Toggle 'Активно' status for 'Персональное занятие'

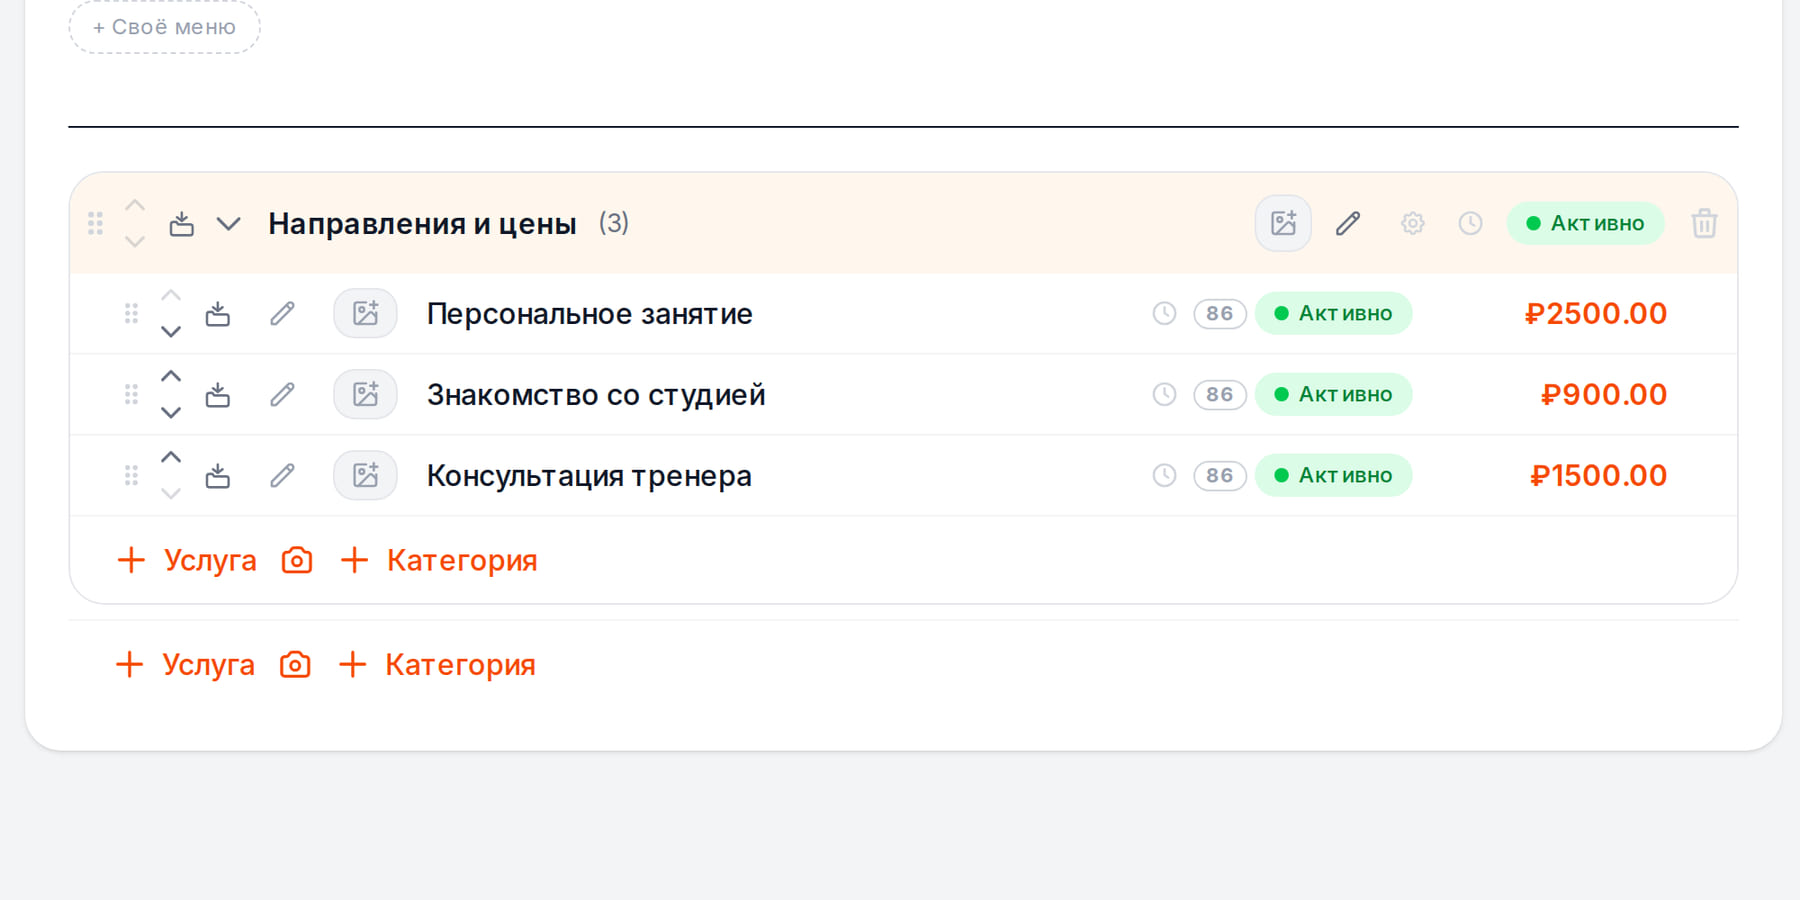point(1333,313)
